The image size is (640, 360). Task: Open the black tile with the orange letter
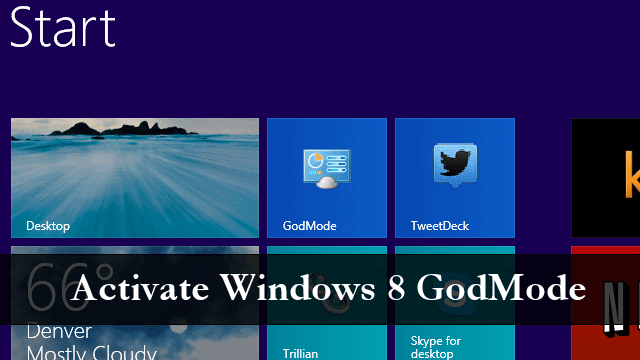tap(606, 178)
